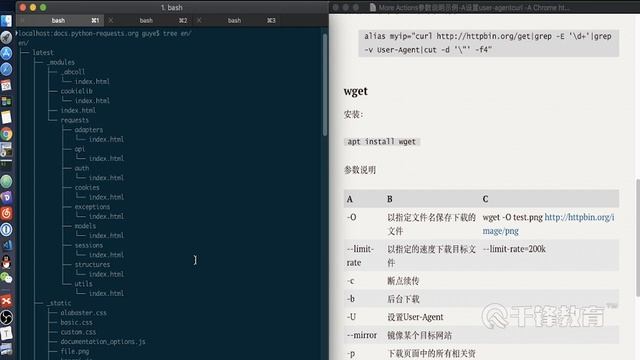The image size is (640, 360).
Task: Click the '安装:' label text
Action: 353,114
